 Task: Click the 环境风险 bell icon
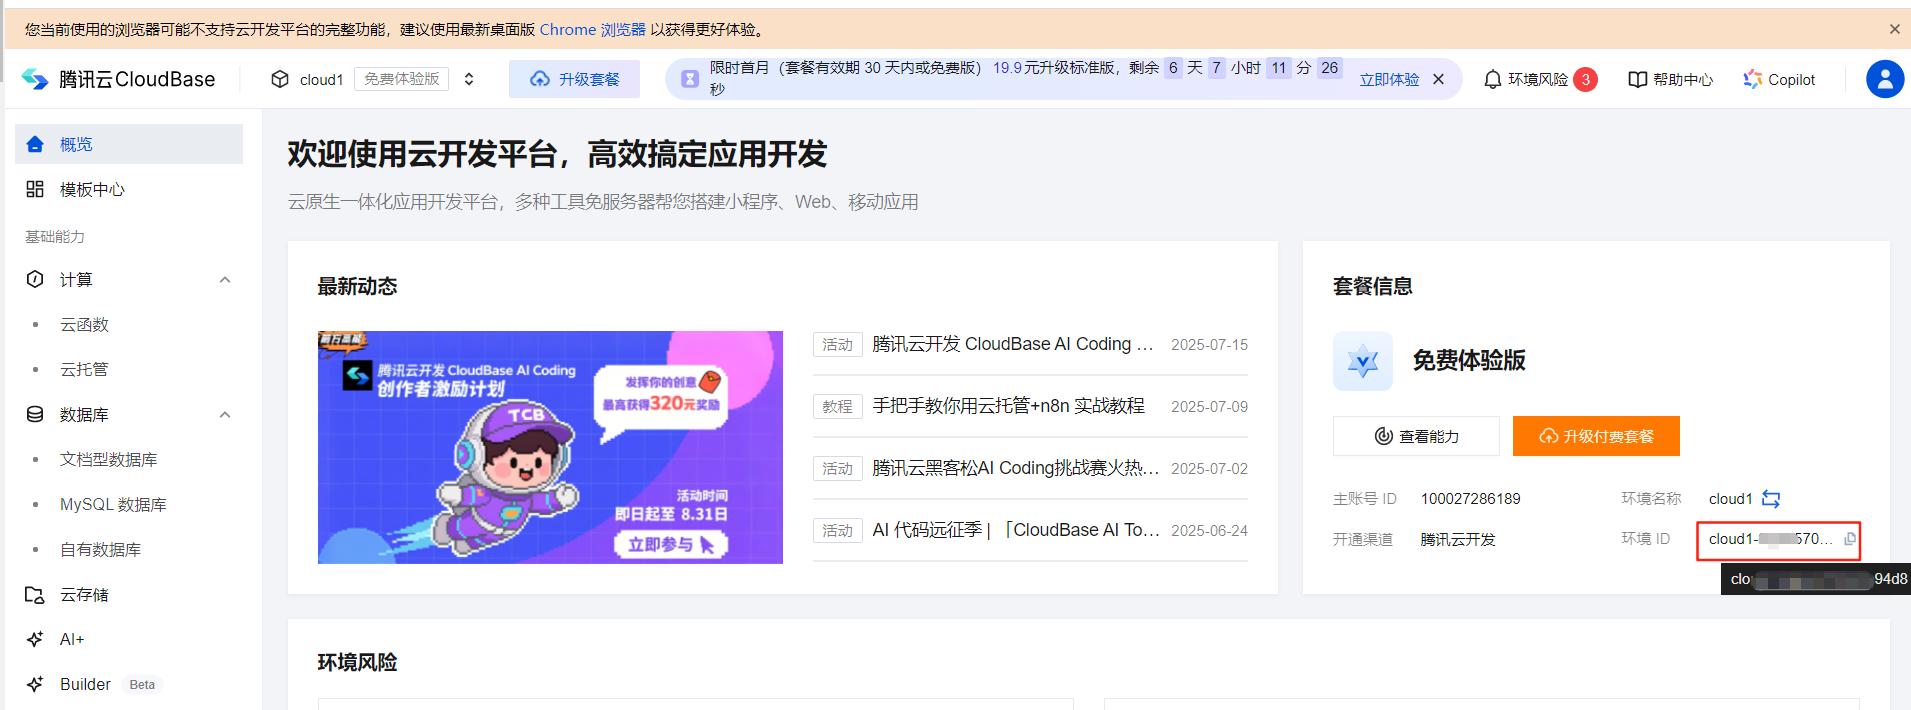pos(1492,79)
